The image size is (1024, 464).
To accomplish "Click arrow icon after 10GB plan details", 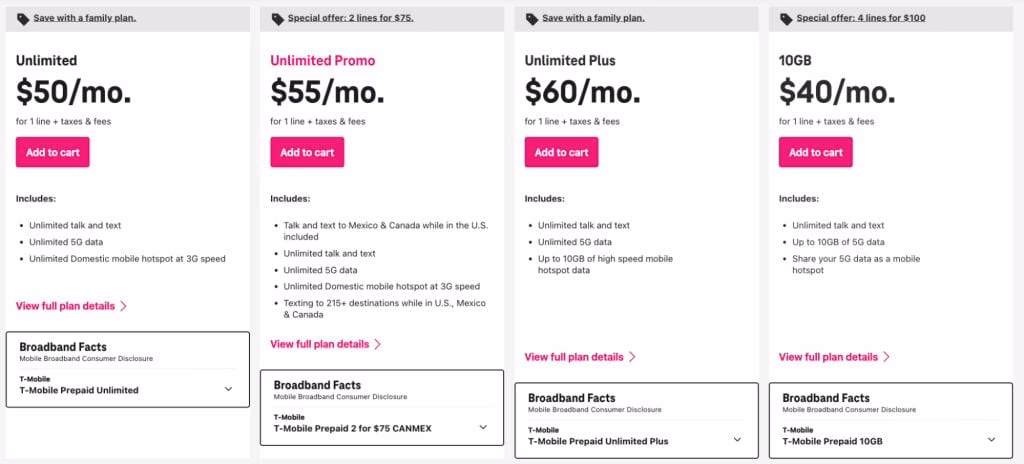I will click(x=886, y=357).
